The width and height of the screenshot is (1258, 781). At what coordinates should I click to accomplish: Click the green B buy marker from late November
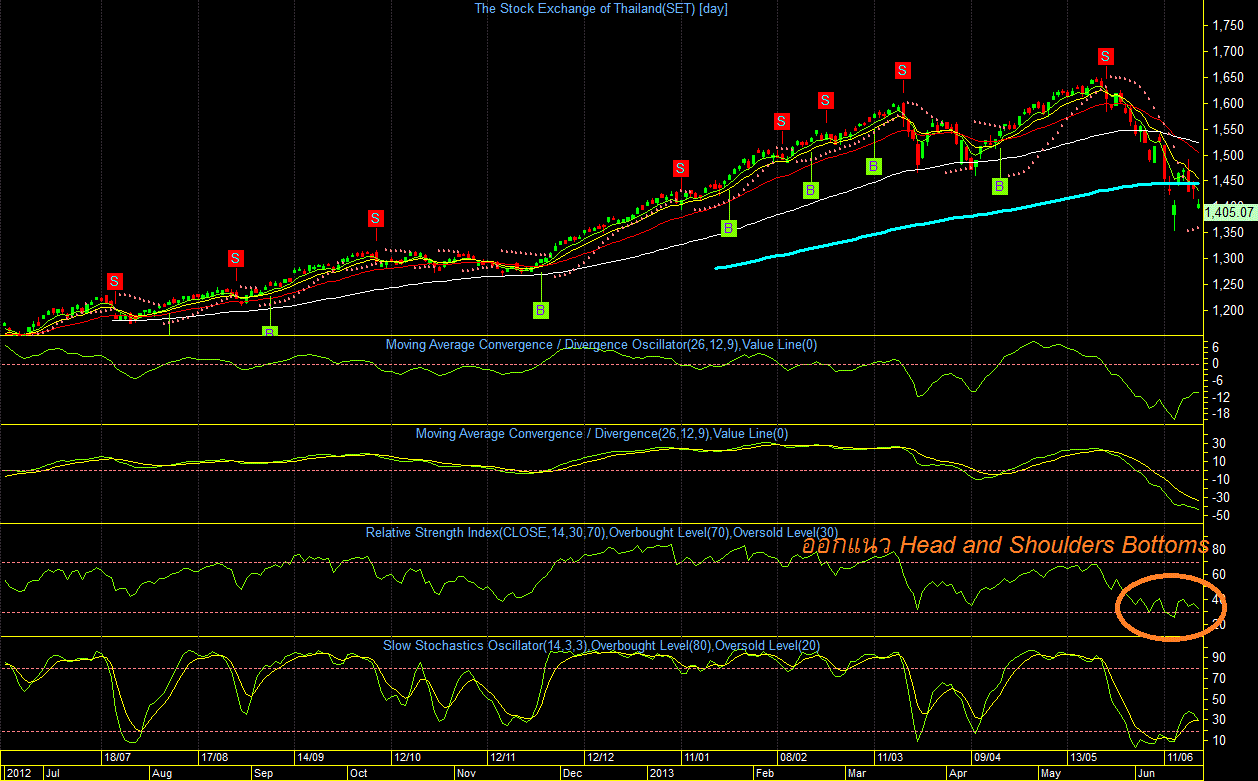[540, 310]
